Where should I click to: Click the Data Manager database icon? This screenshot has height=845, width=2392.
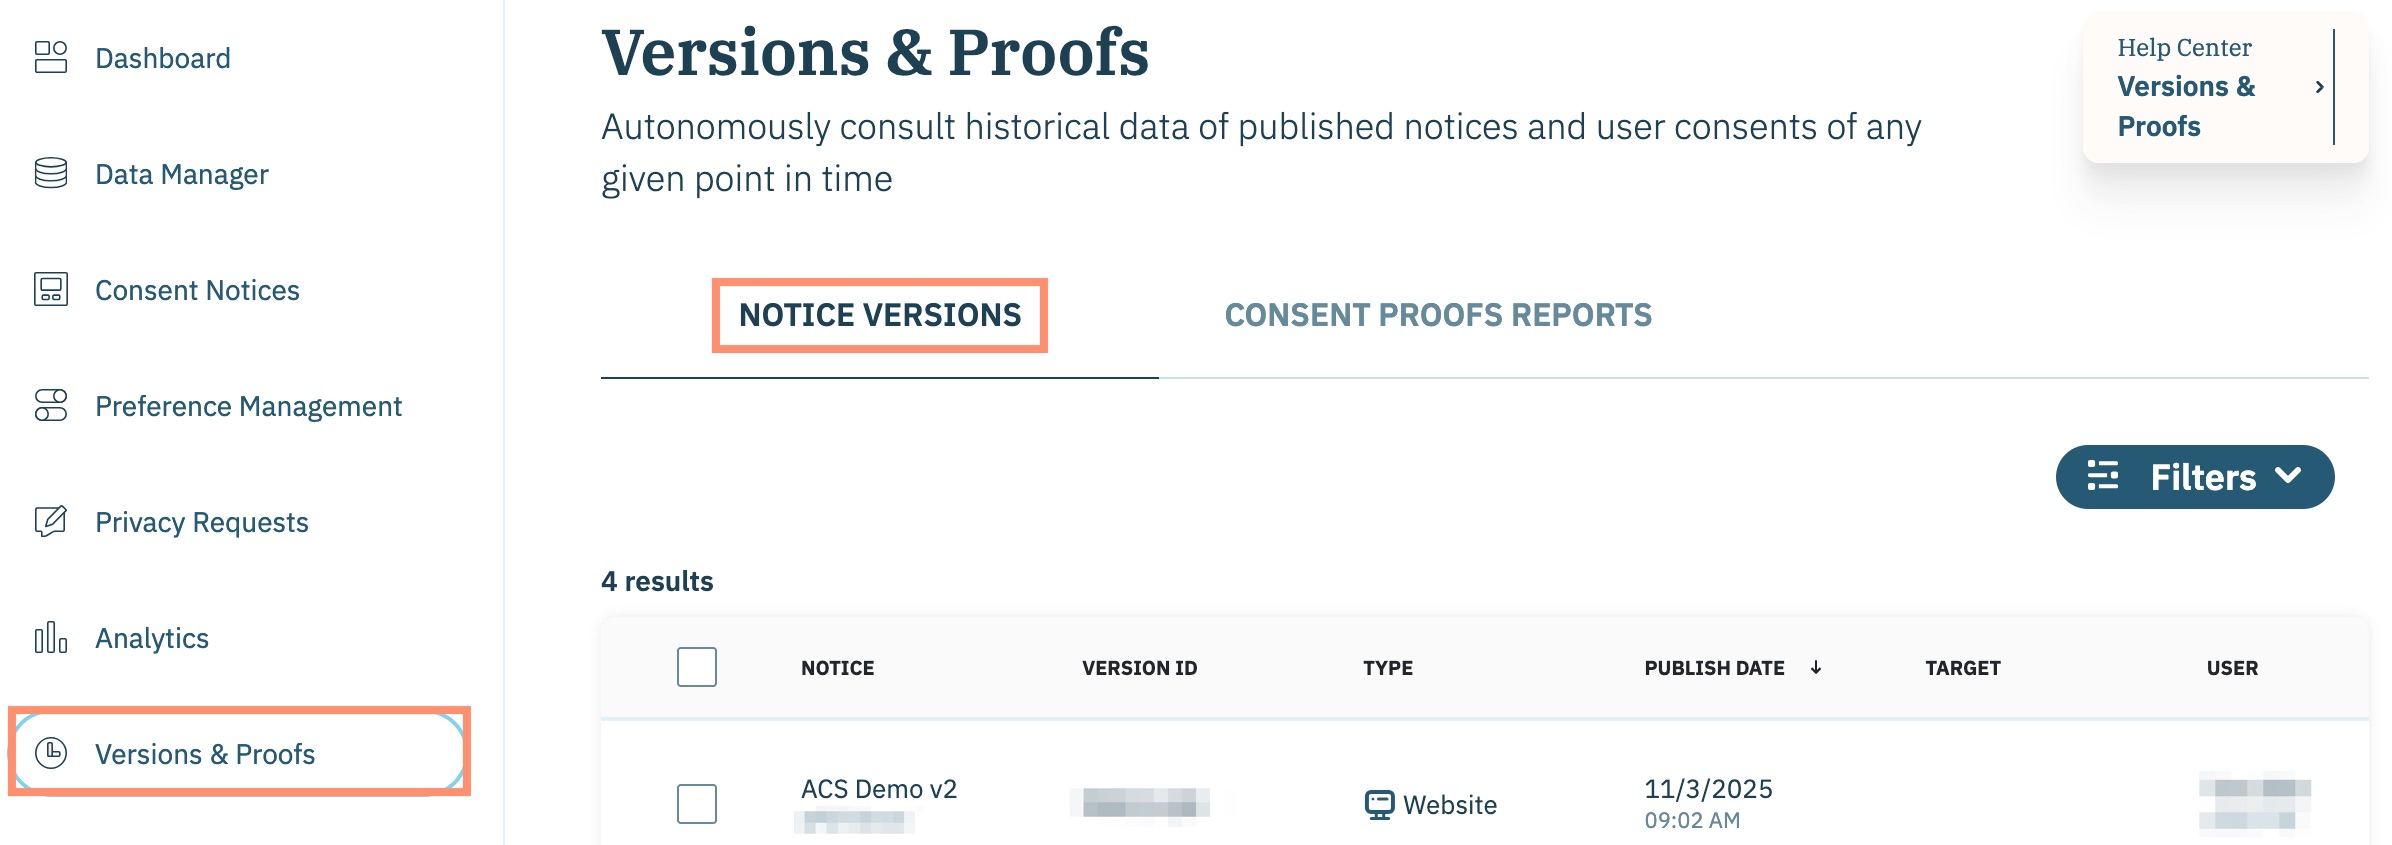[x=51, y=174]
